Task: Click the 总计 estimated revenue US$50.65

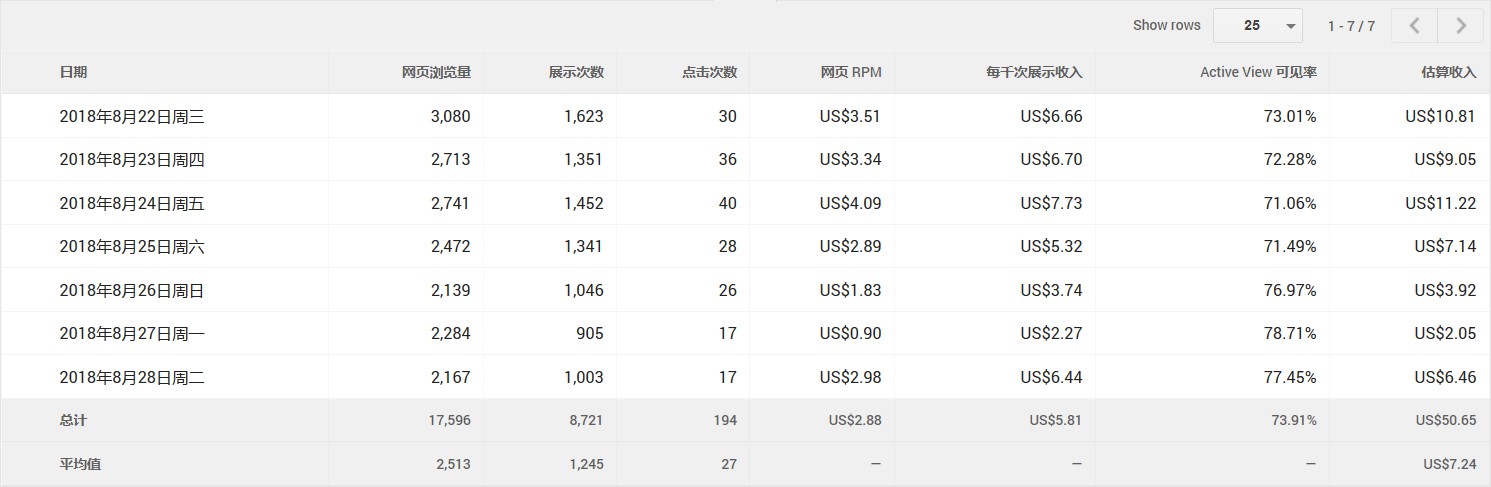Action: pos(1441,420)
